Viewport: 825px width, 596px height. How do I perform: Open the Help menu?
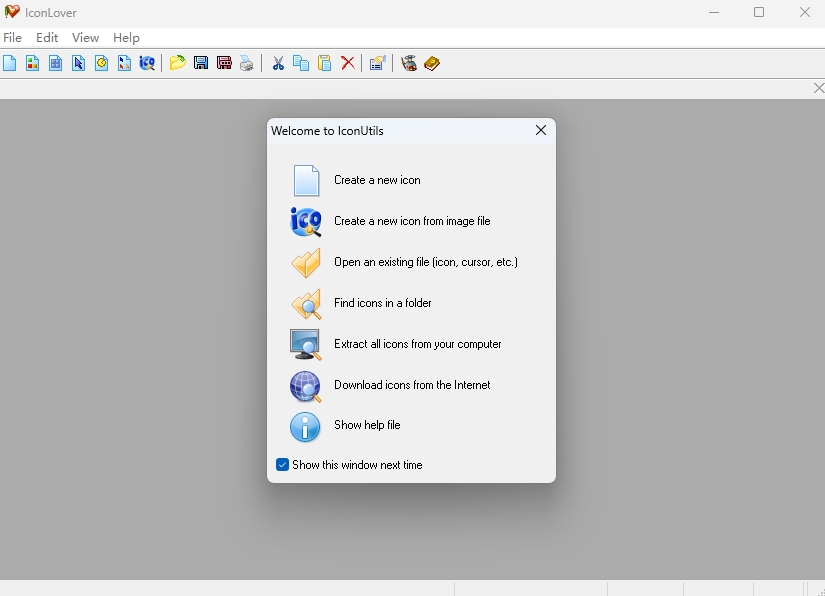(126, 38)
